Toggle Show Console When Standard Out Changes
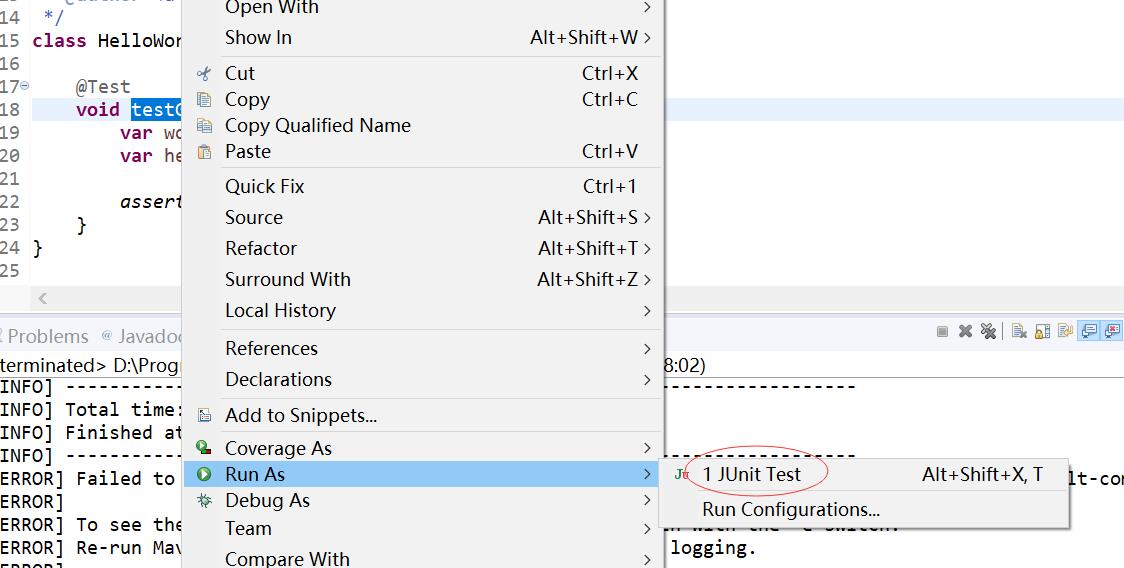This screenshot has width=1124, height=568. pos(1089,331)
